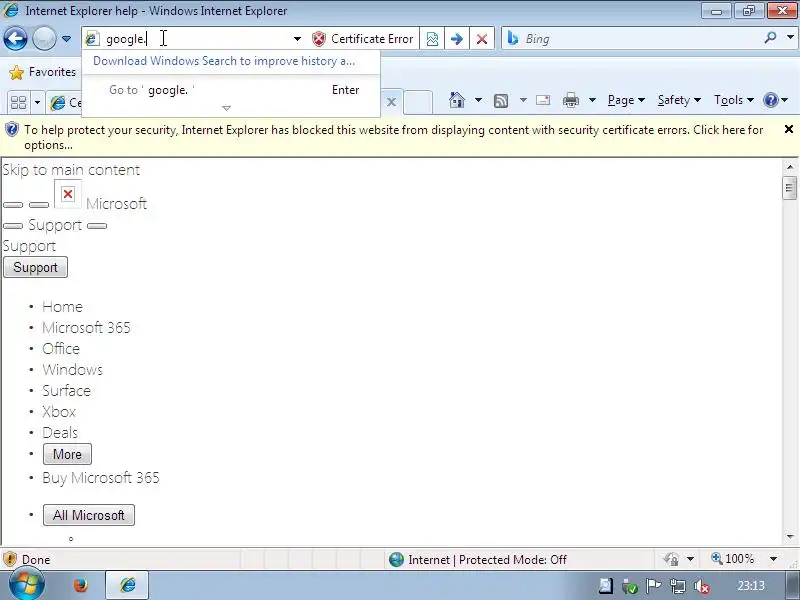Click the Microsoft link text
The image size is (800, 600).
(x=116, y=204)
